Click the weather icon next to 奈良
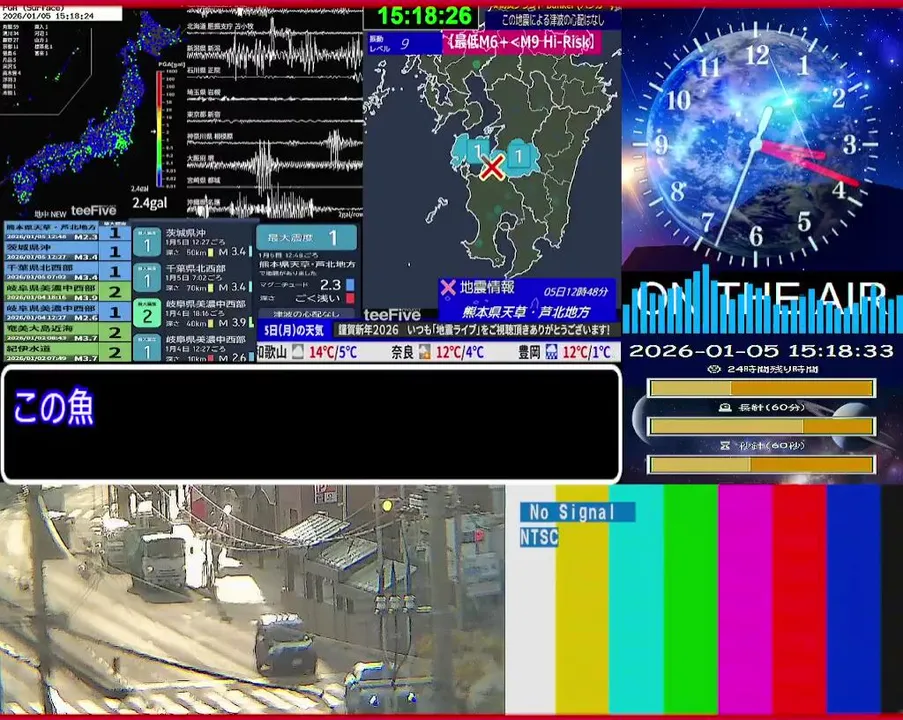This screenshot has width=903, height=720. click(x=424, y=351)
